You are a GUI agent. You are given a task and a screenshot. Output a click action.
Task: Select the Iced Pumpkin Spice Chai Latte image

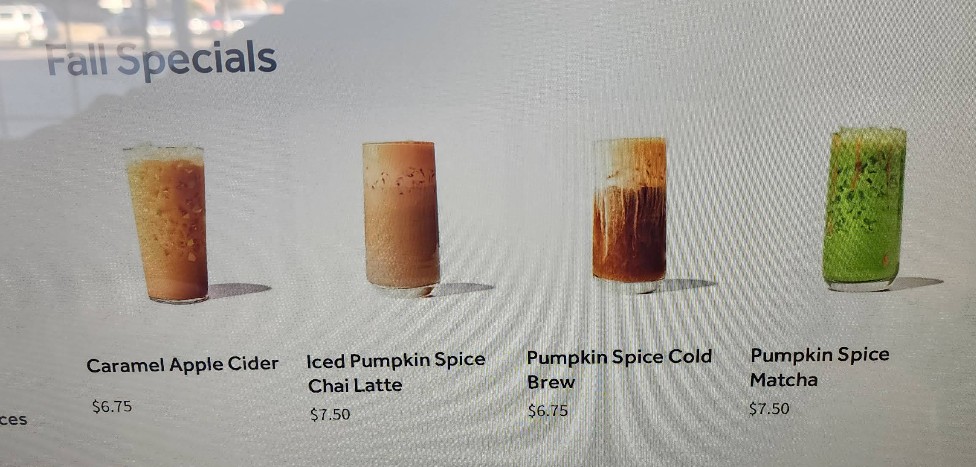pos(401,218)
